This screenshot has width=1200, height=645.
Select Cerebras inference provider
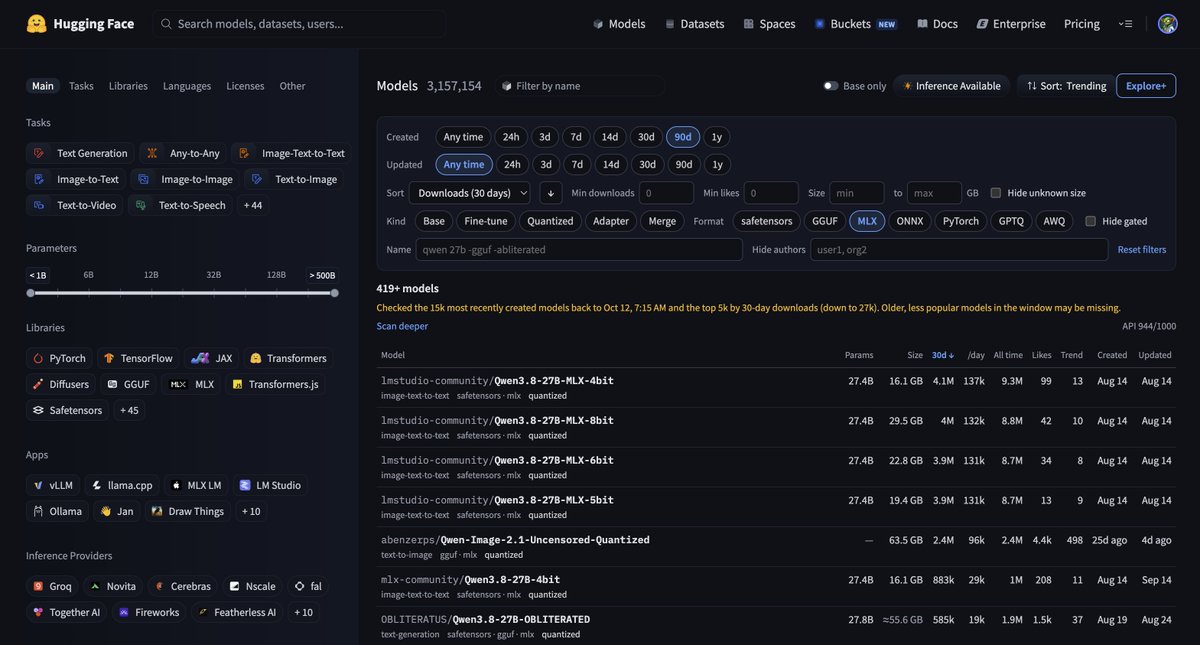coord(182,586)
